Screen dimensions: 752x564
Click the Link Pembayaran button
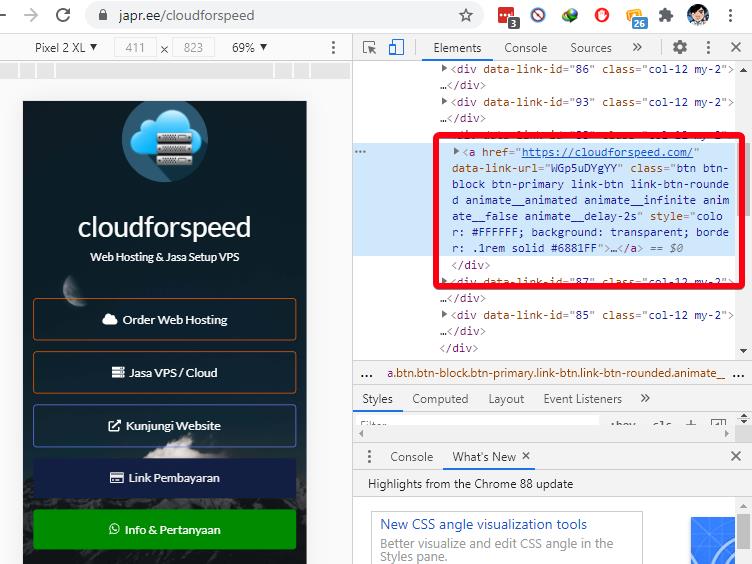(x=164, y=478)
